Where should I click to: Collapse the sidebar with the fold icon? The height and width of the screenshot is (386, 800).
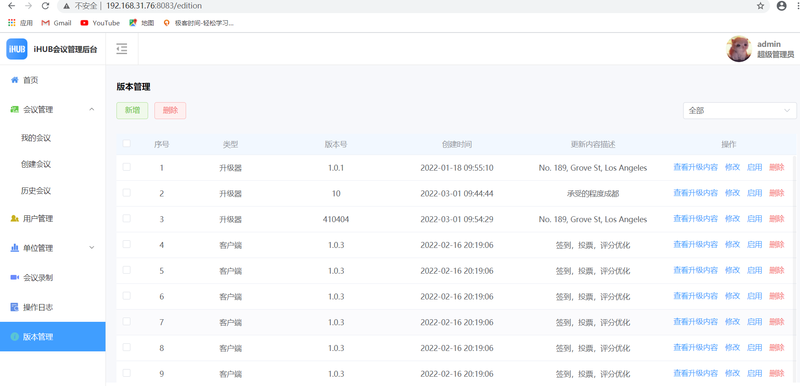(121, 49)
